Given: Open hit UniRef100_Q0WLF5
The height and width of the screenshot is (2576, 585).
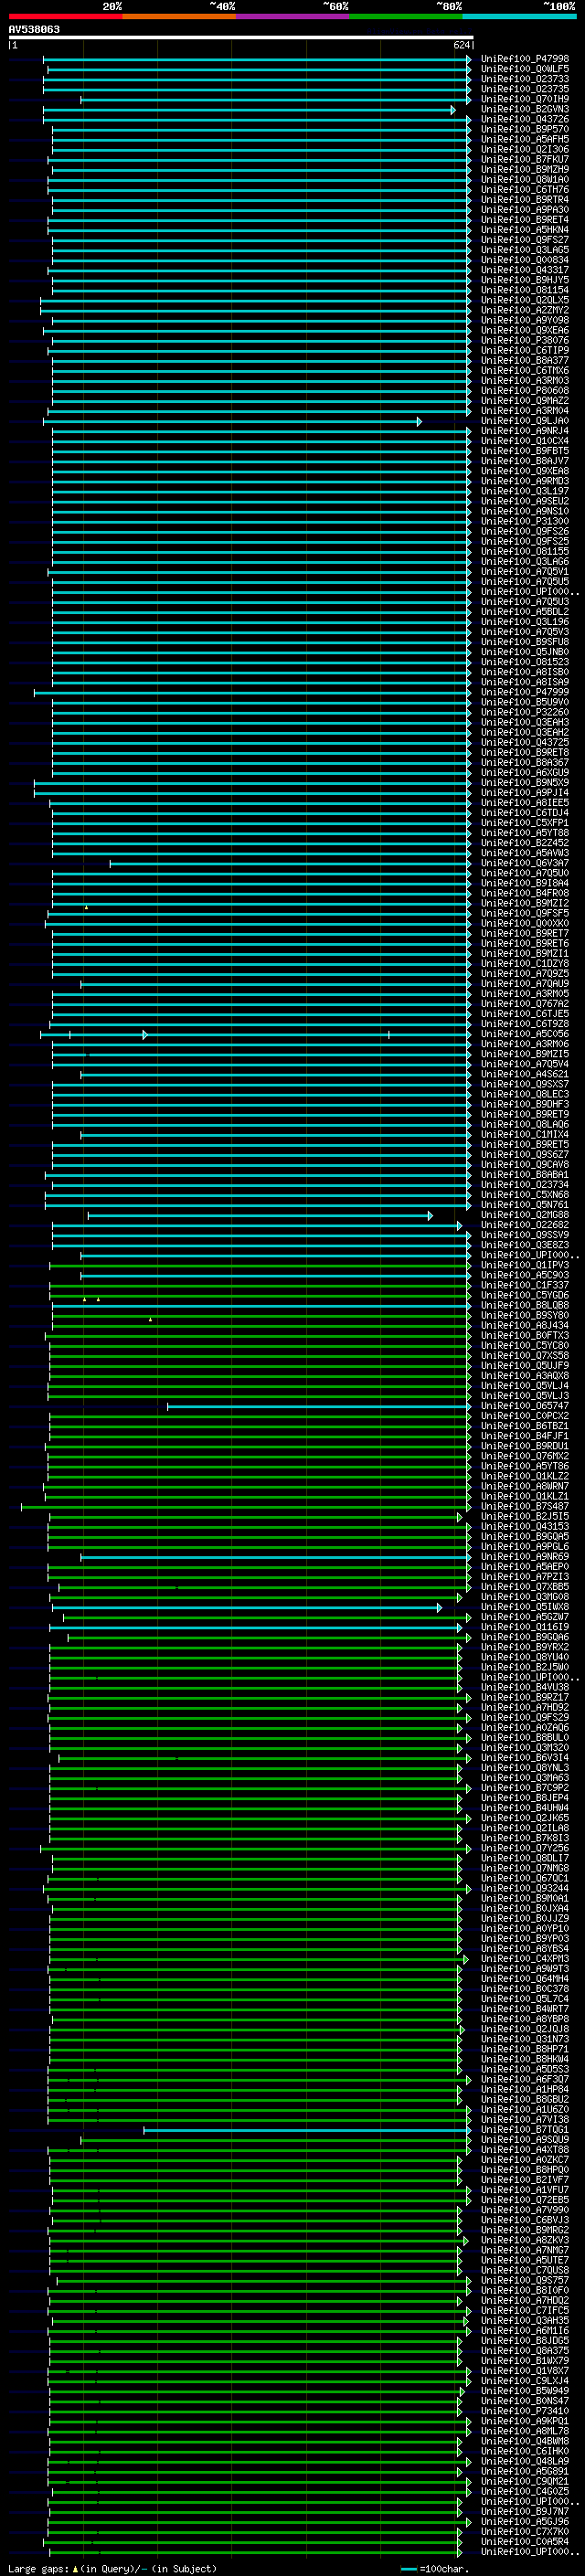Looking at the screenshot, I should [x=525, y=69].
